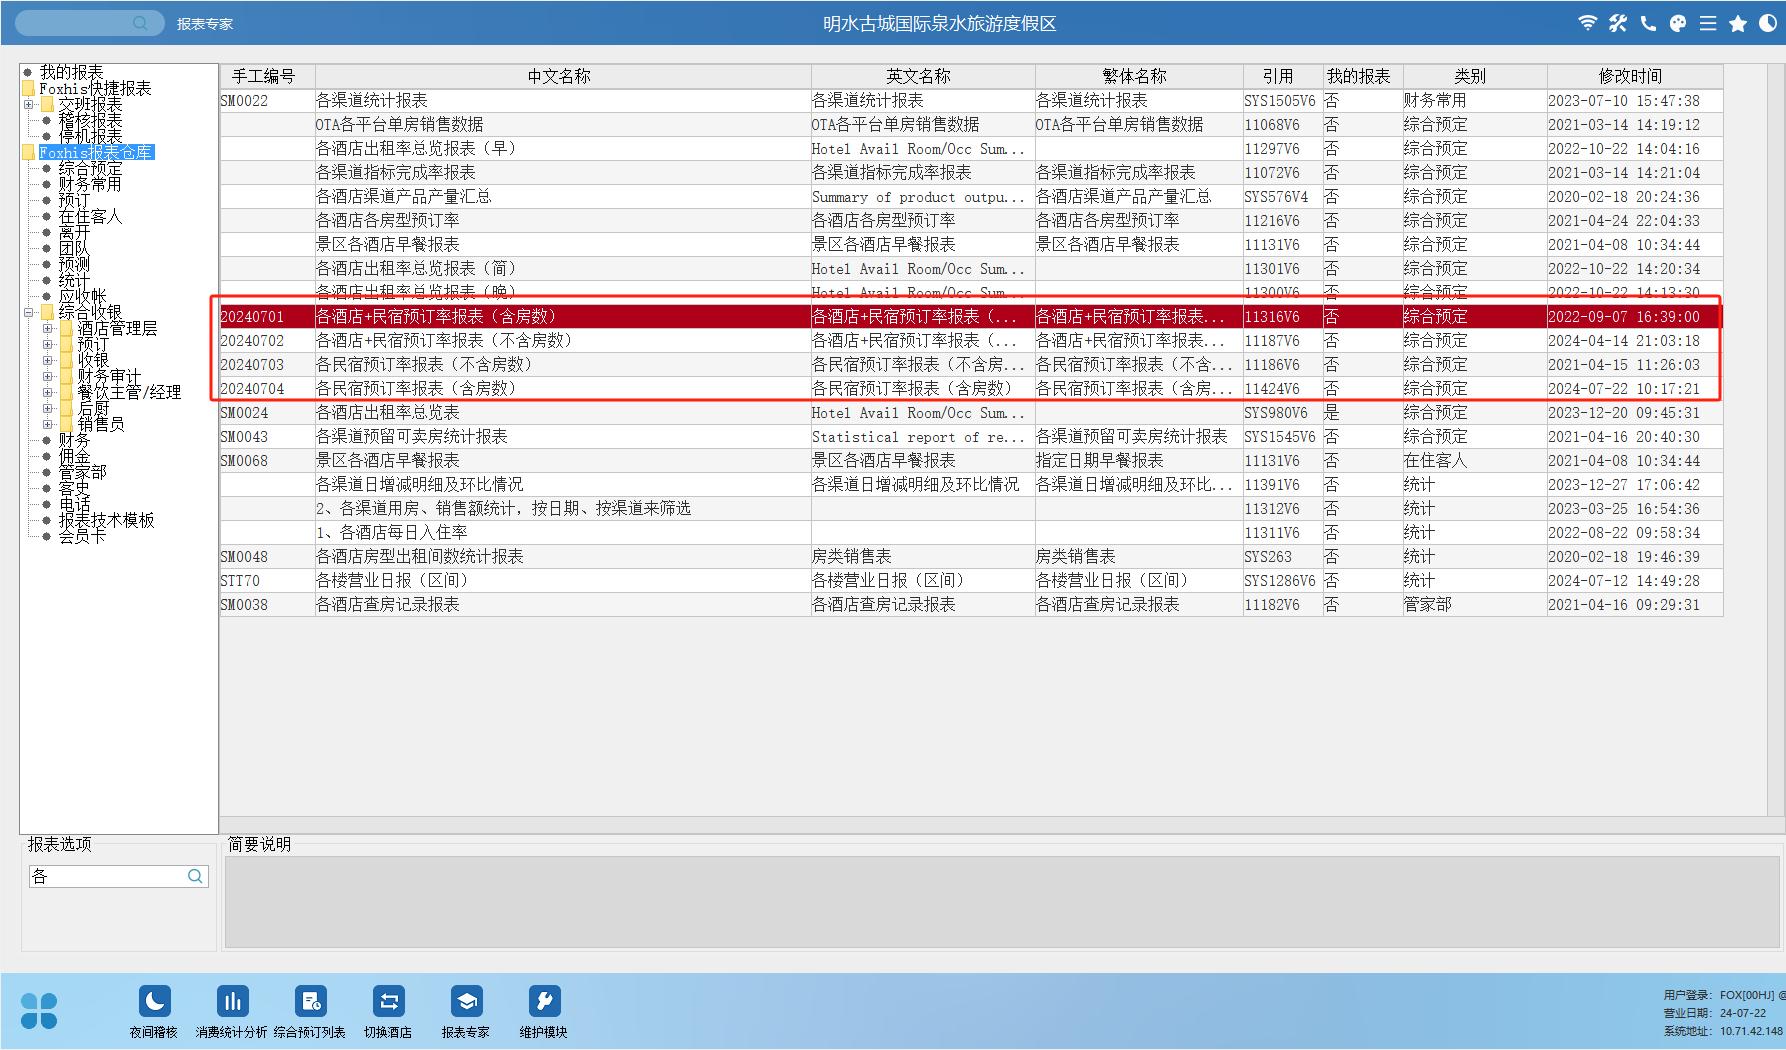Click the four-petal launcher logo in the bottom bar
The image size is (1786, 1050).
tap(39, 1010)
